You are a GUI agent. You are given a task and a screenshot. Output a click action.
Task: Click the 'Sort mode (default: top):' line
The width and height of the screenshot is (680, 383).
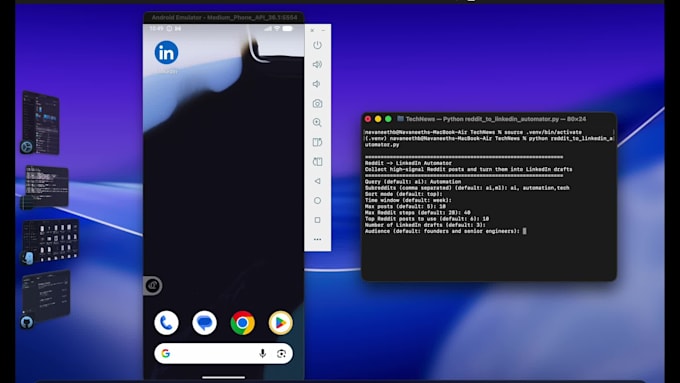coord(404,194)
